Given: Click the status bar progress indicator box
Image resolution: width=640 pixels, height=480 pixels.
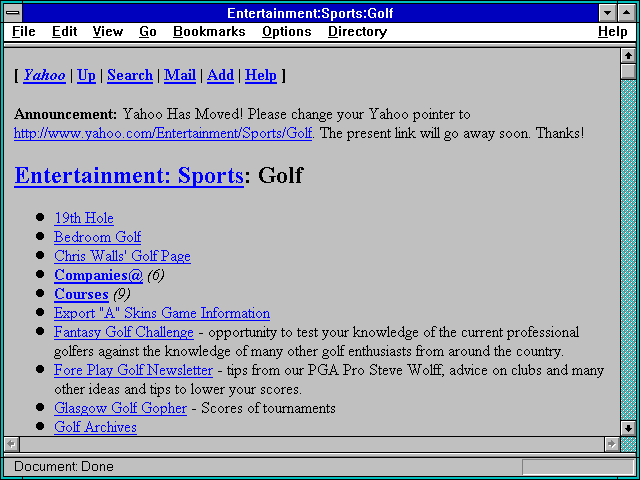Looking at the screenshot, I should [578, 467].
